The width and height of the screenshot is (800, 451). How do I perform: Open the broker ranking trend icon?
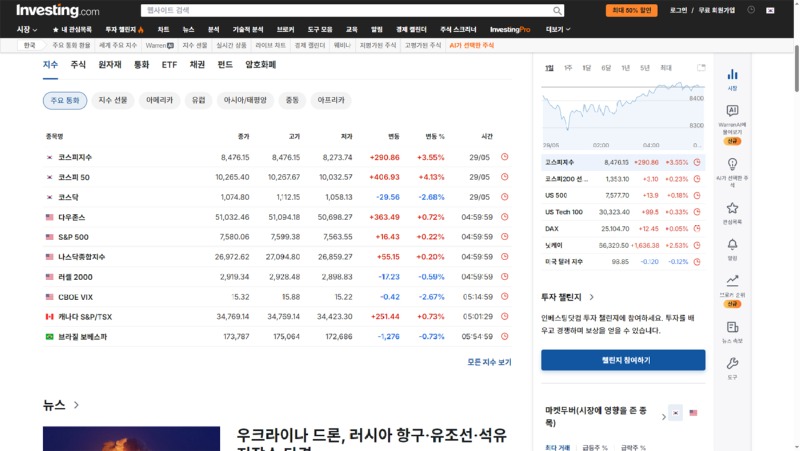click(732, 281)
